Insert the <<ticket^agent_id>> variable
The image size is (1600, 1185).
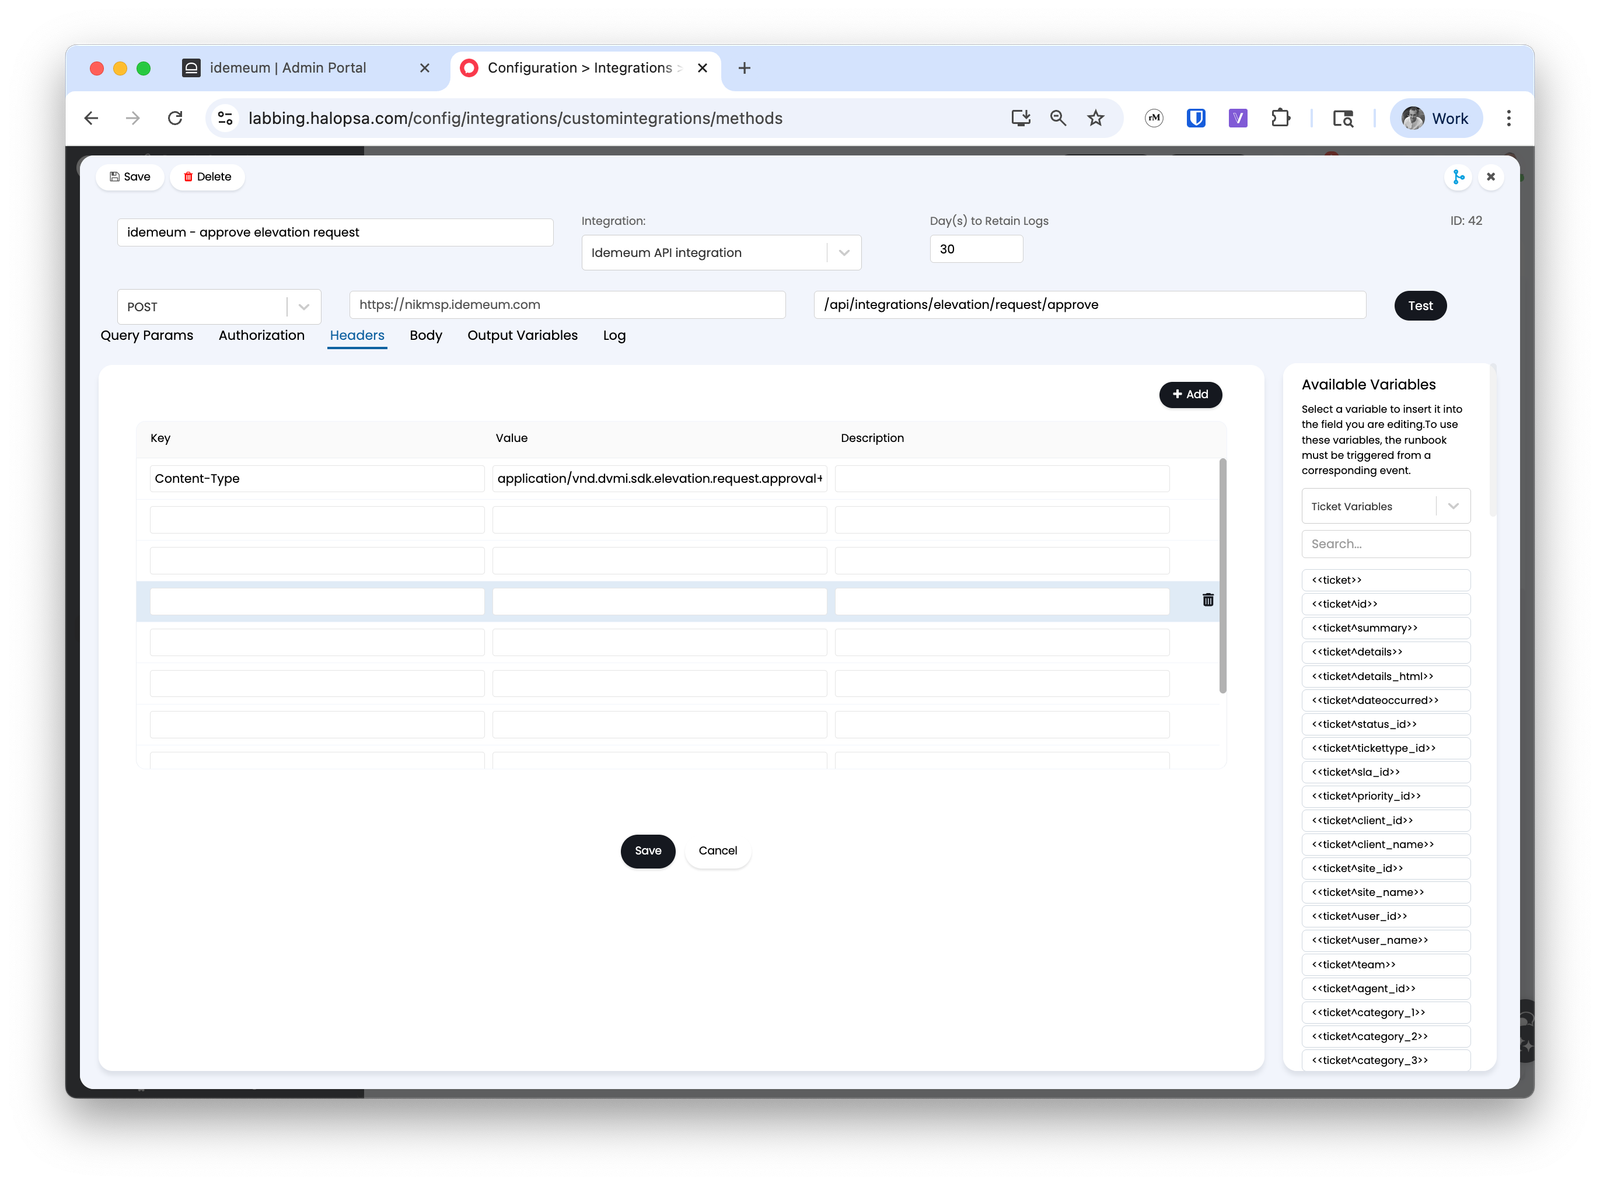coord(1386,989)
